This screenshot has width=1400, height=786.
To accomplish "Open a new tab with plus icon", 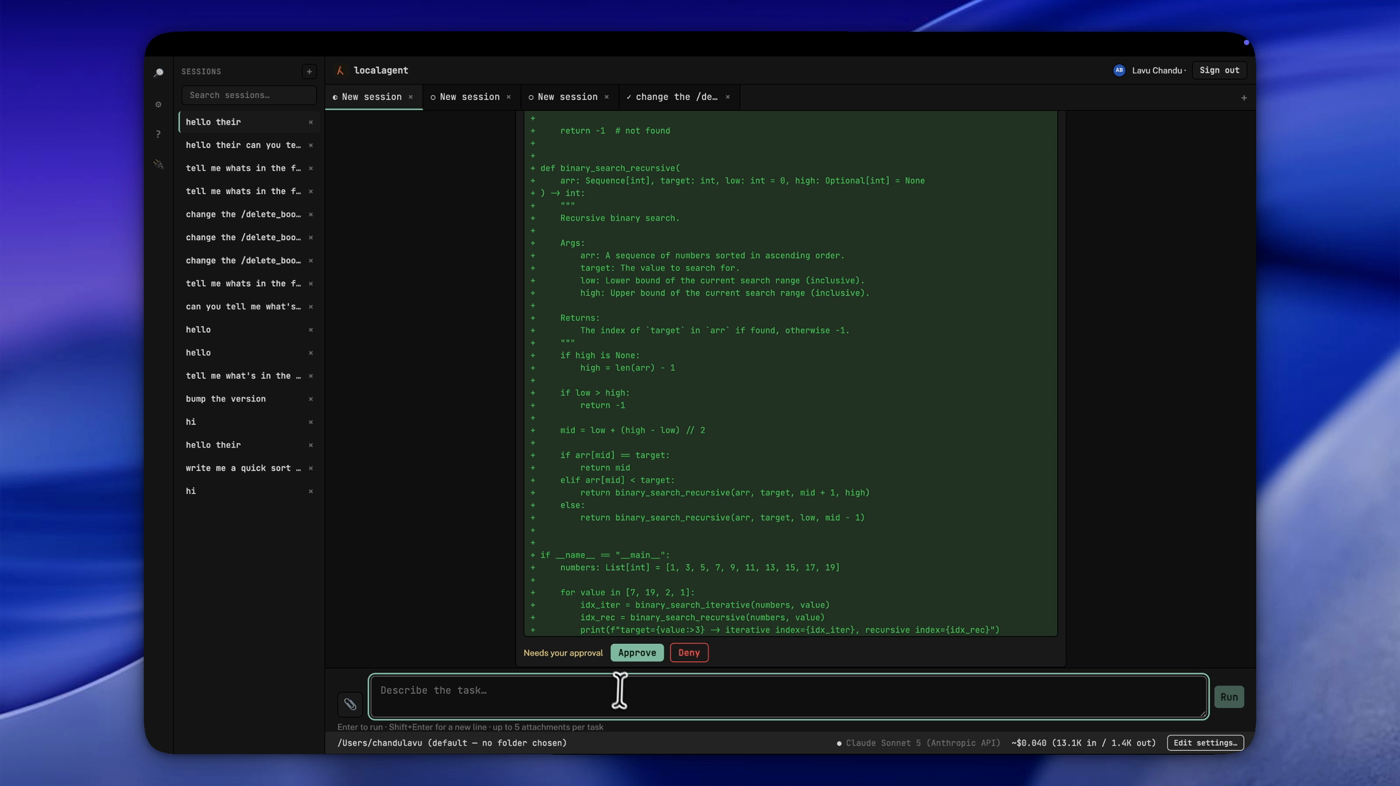I will pos(1244,98).
